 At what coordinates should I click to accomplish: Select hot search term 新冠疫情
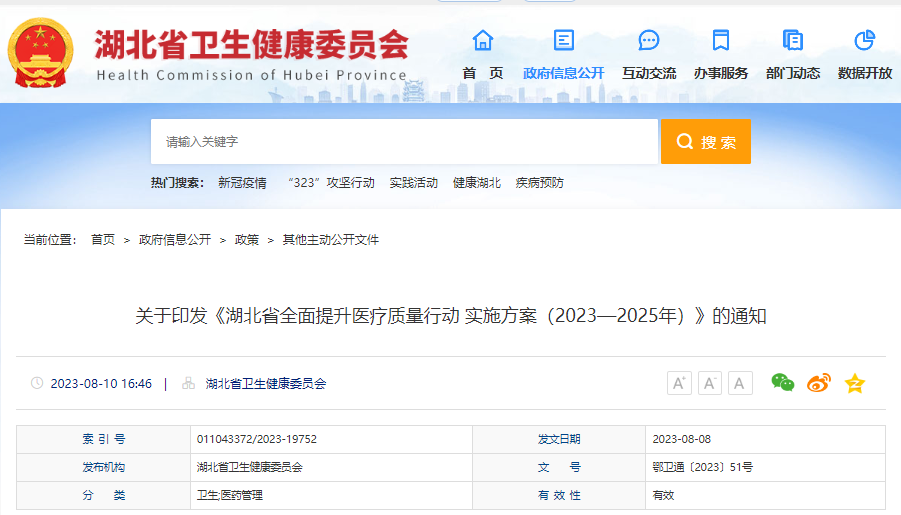coord(242,183)
